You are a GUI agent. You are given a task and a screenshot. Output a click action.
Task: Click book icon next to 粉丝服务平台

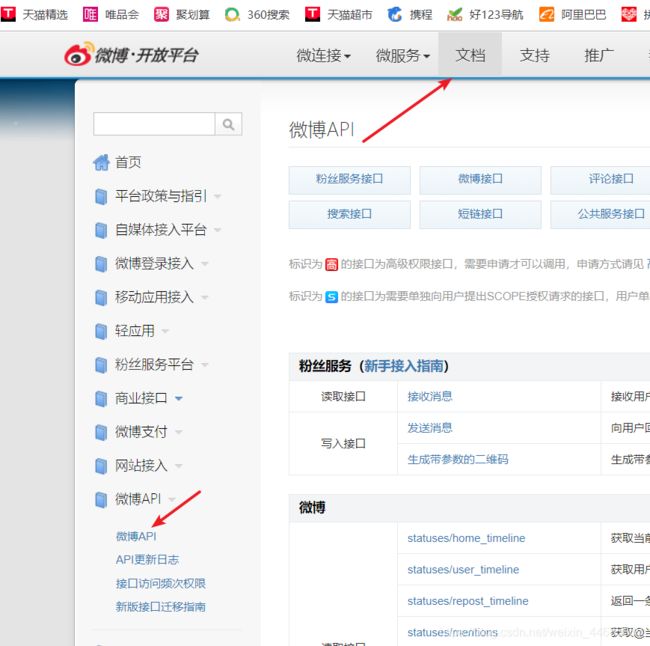101,365
